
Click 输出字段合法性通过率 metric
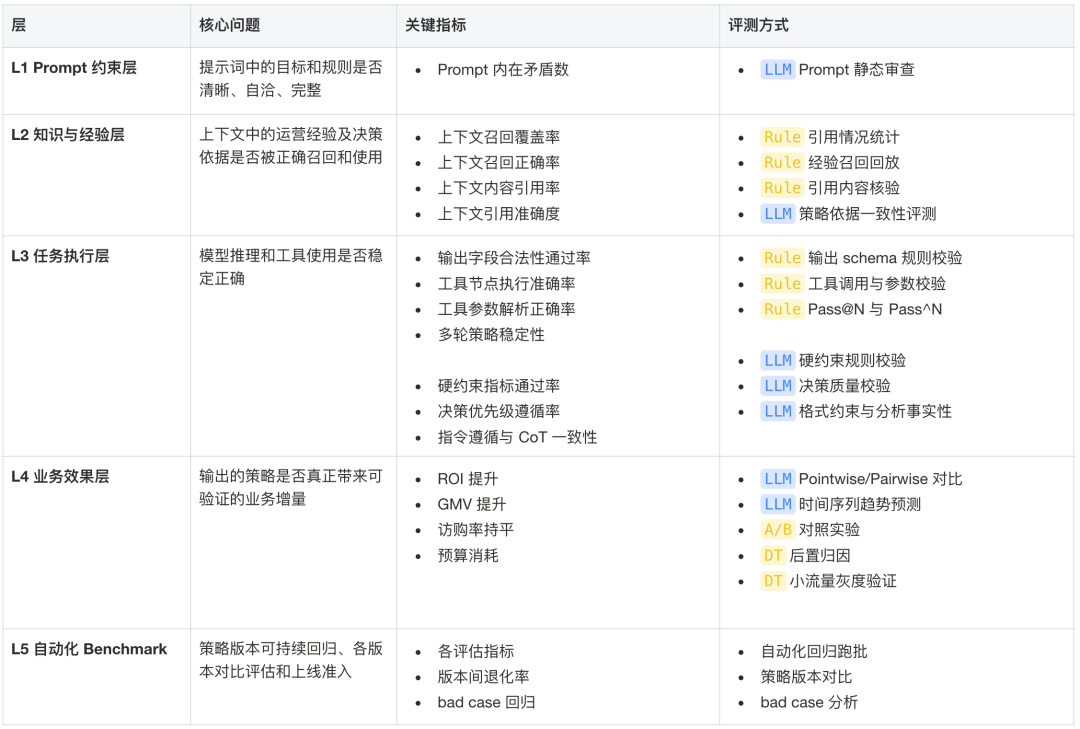pyautogui.click(x=514, y=258)
